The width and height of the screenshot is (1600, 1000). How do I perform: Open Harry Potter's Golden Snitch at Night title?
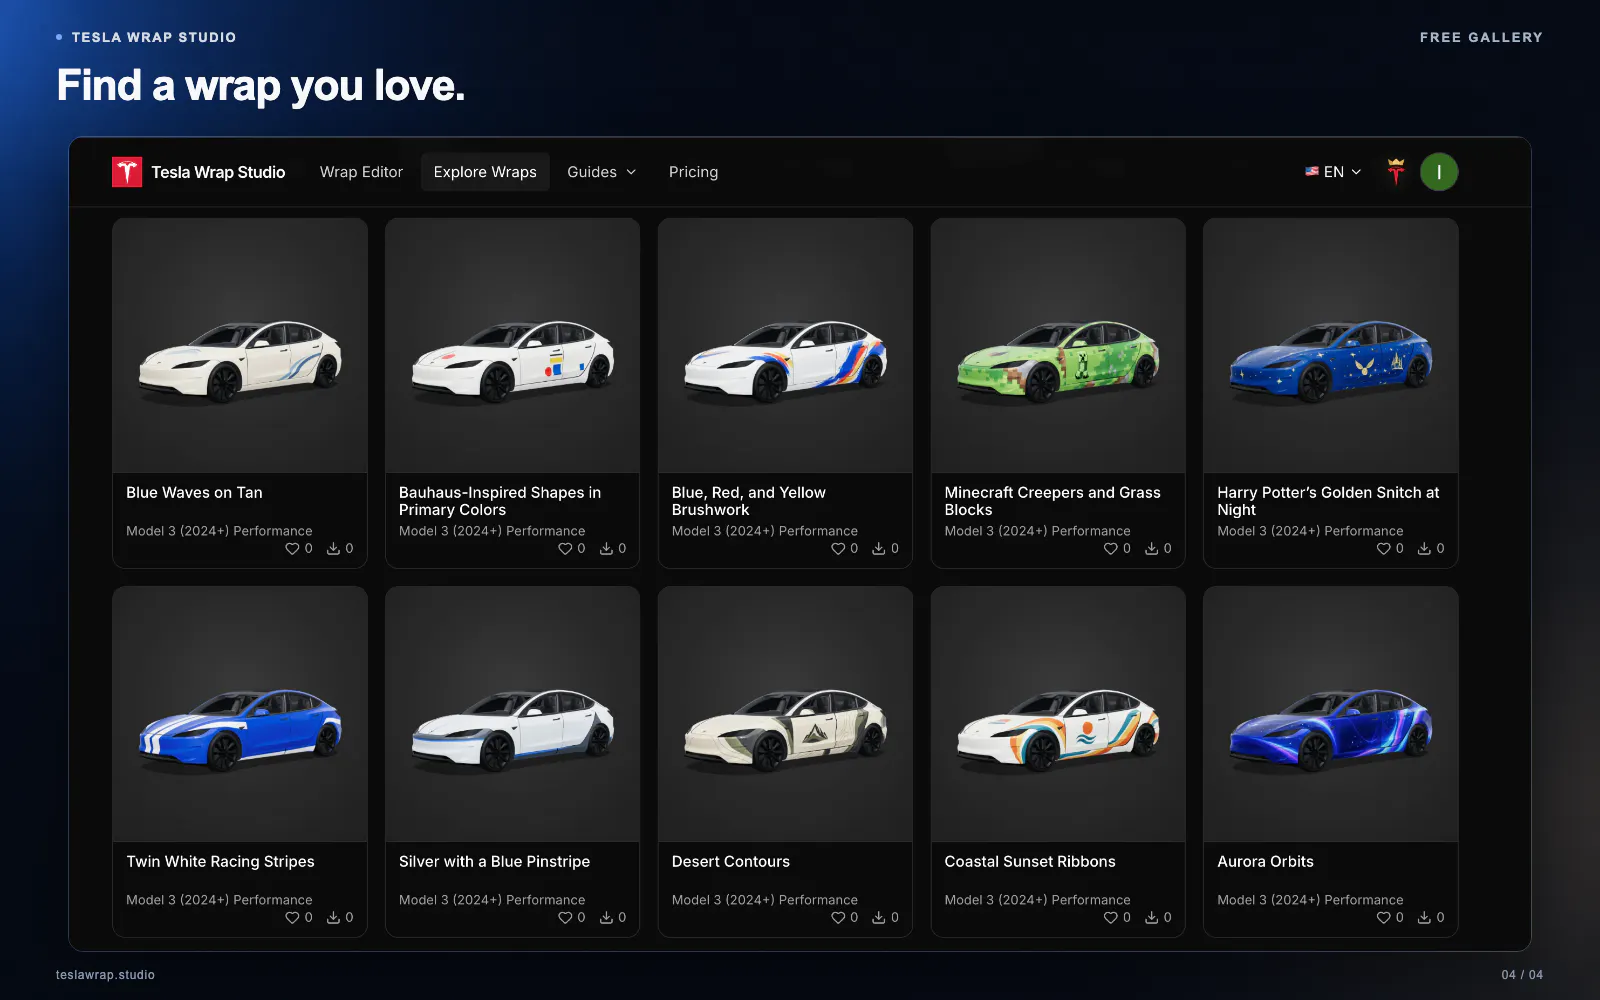pos(1328,501)
